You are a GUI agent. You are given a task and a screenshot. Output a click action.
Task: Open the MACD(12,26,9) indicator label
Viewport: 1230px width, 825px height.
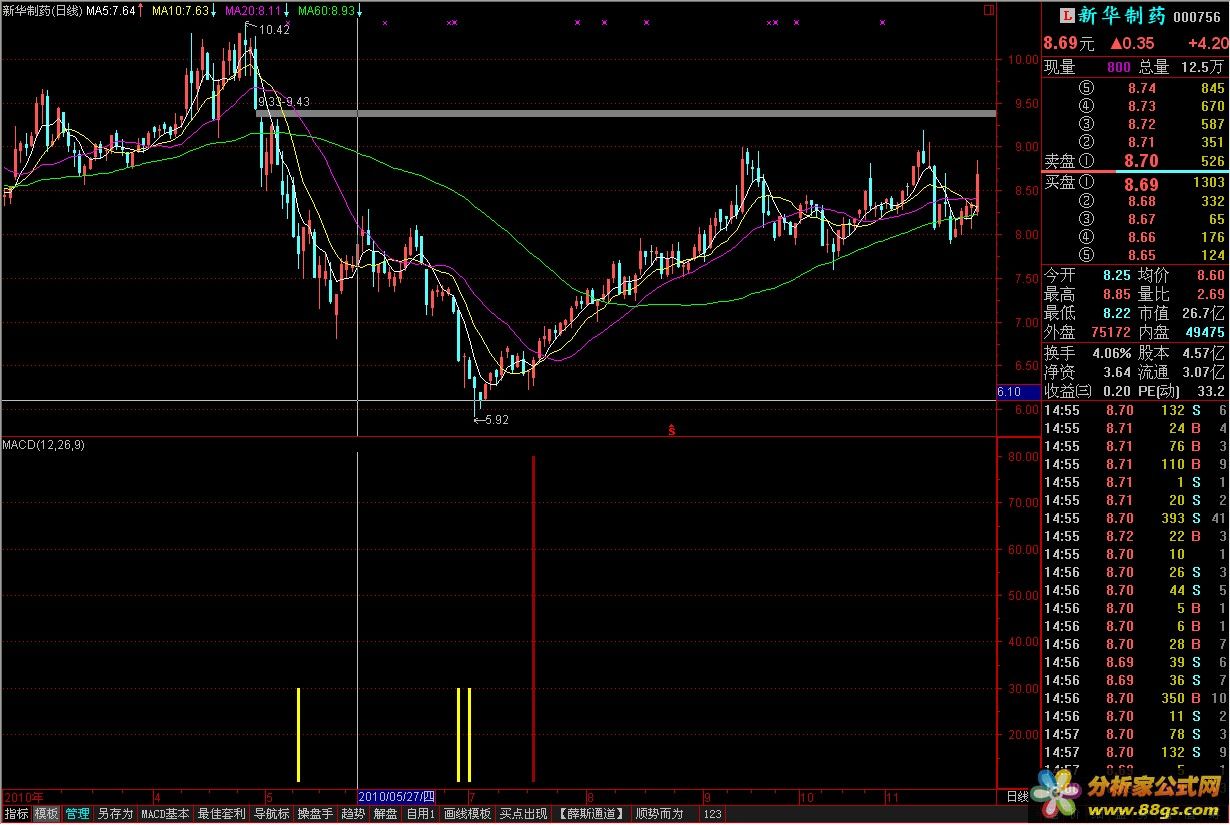click(43, 445)
